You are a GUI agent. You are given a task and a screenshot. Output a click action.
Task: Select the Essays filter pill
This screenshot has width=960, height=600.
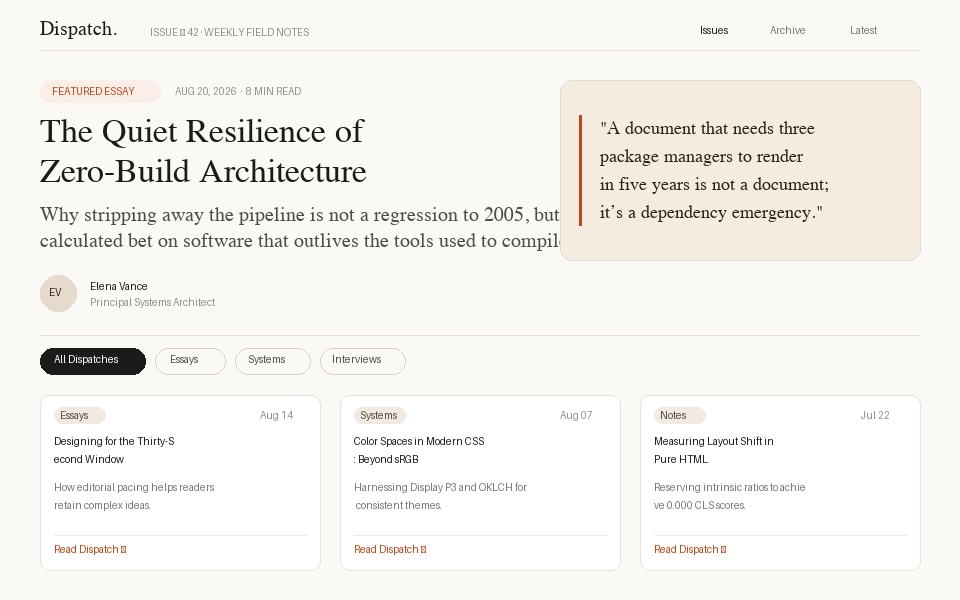coord(190,361)
